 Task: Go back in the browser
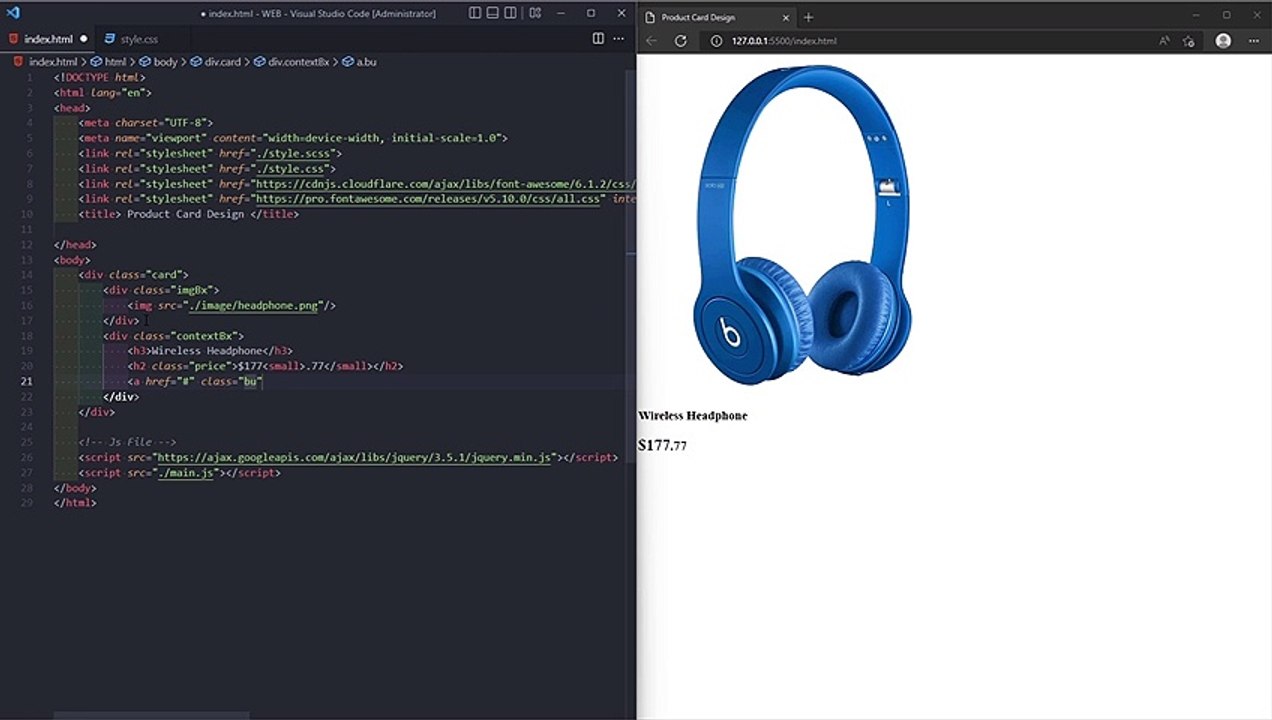(x=651, y=41)
